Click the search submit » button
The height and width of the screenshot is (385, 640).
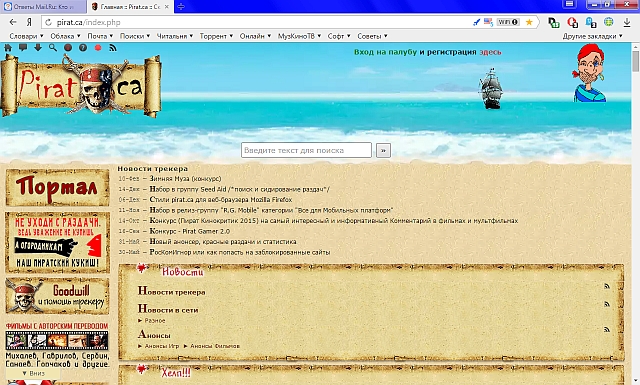[383, 150]
